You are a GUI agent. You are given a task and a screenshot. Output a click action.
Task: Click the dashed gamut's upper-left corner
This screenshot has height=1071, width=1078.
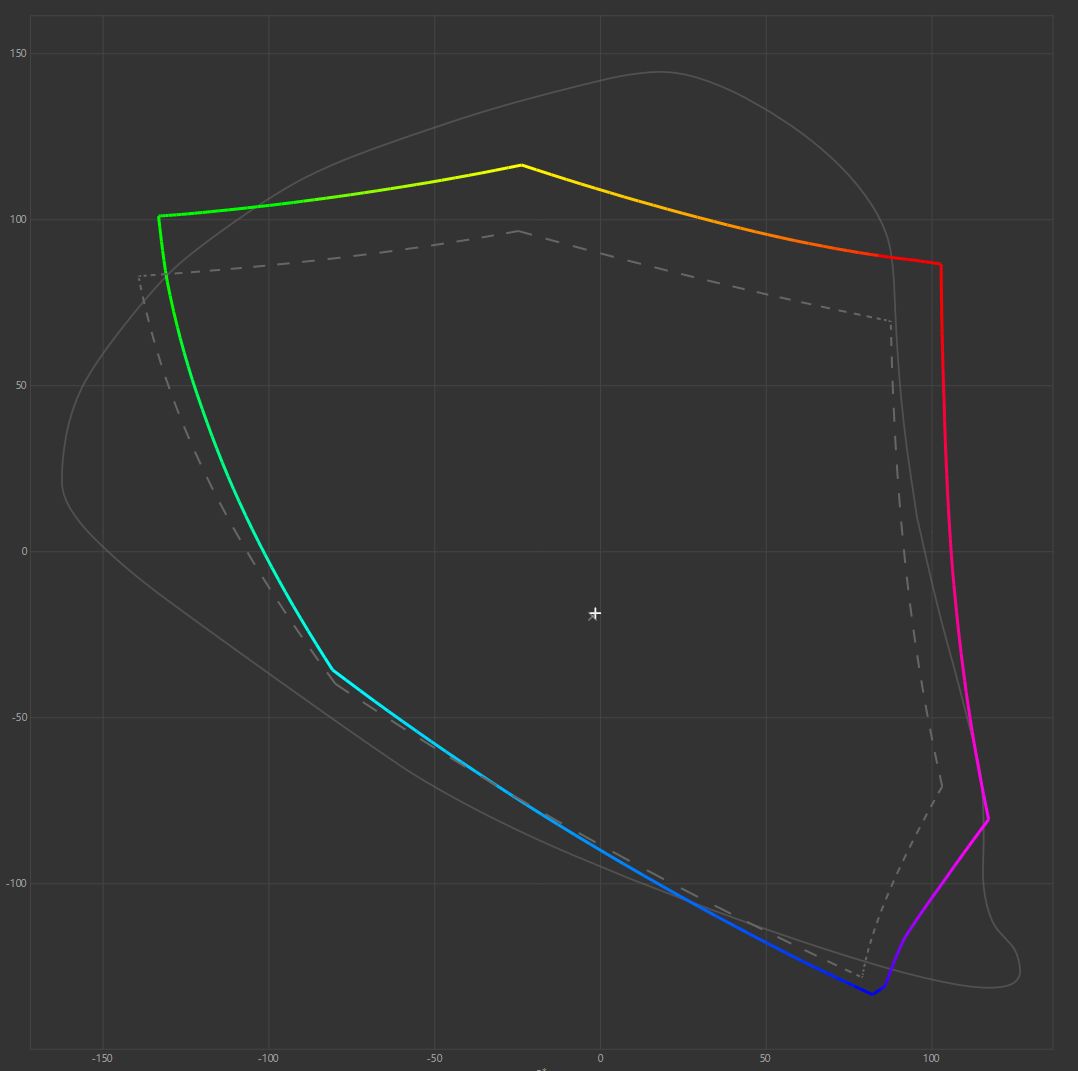140,276
